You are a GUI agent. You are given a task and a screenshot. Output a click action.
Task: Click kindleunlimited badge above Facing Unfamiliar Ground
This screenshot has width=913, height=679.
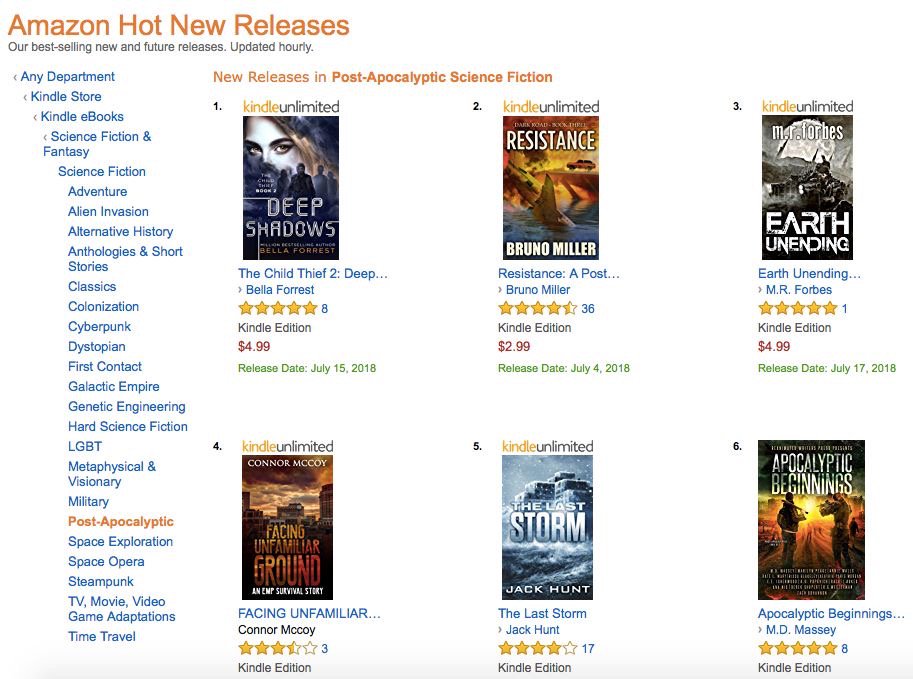[288, 447]
